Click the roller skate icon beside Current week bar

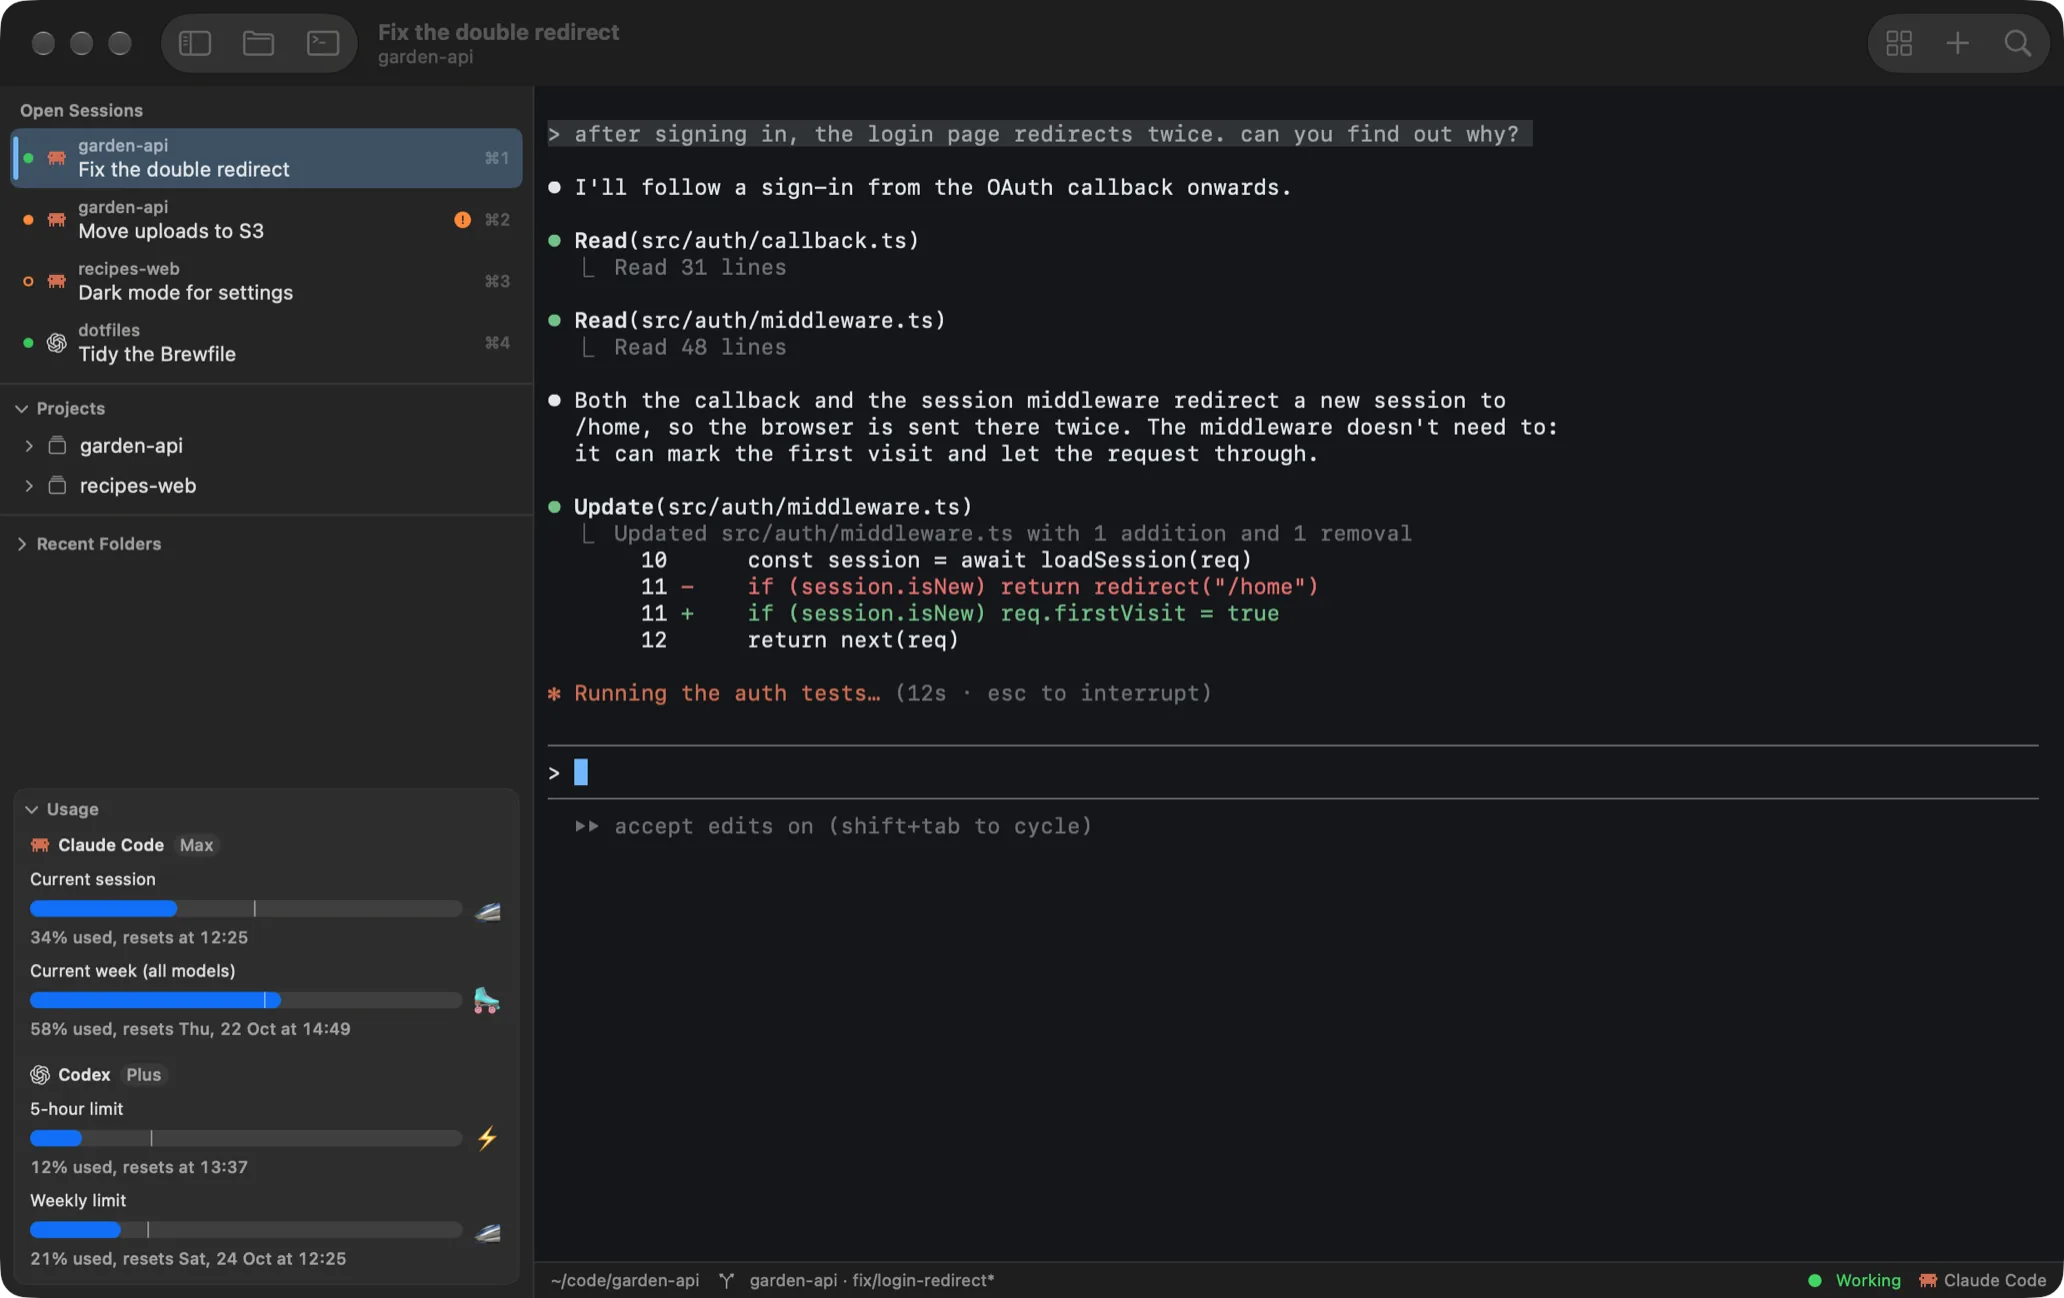pyautogui.click(x=486, y=1000)
